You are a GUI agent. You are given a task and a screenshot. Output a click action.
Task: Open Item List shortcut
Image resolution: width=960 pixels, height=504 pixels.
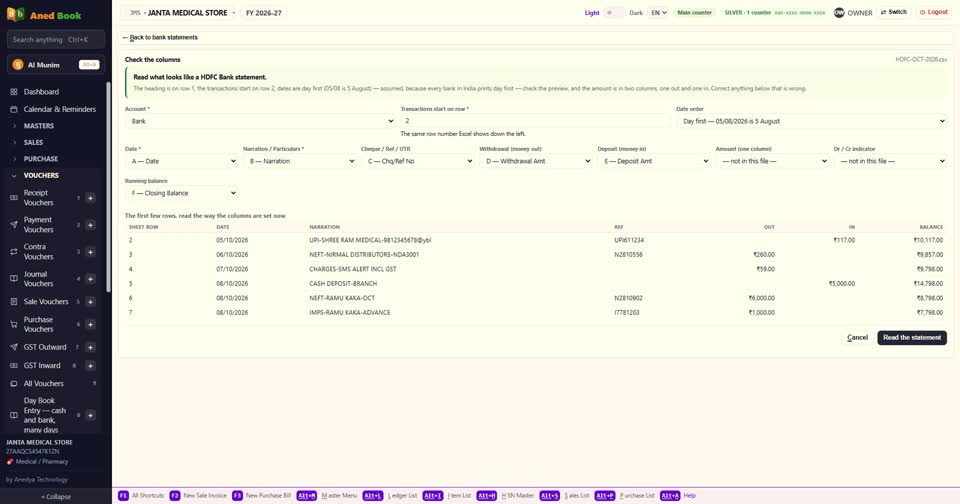(447, 495)
